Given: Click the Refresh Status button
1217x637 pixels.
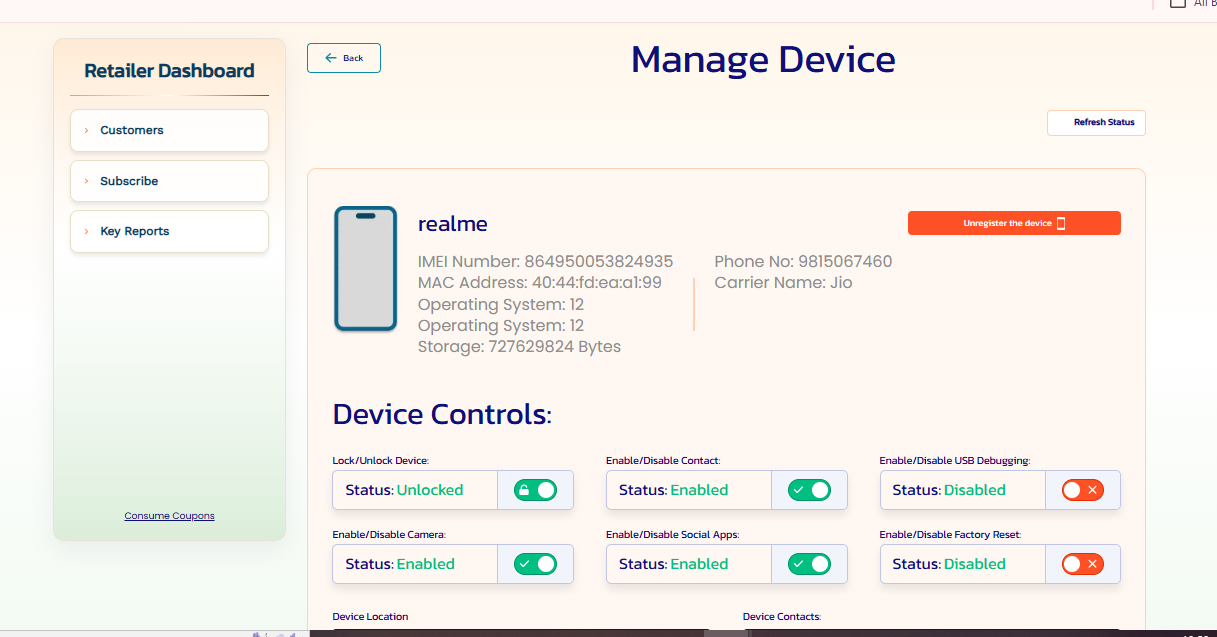Looking at the screenshot, I should pos(1096,122).
